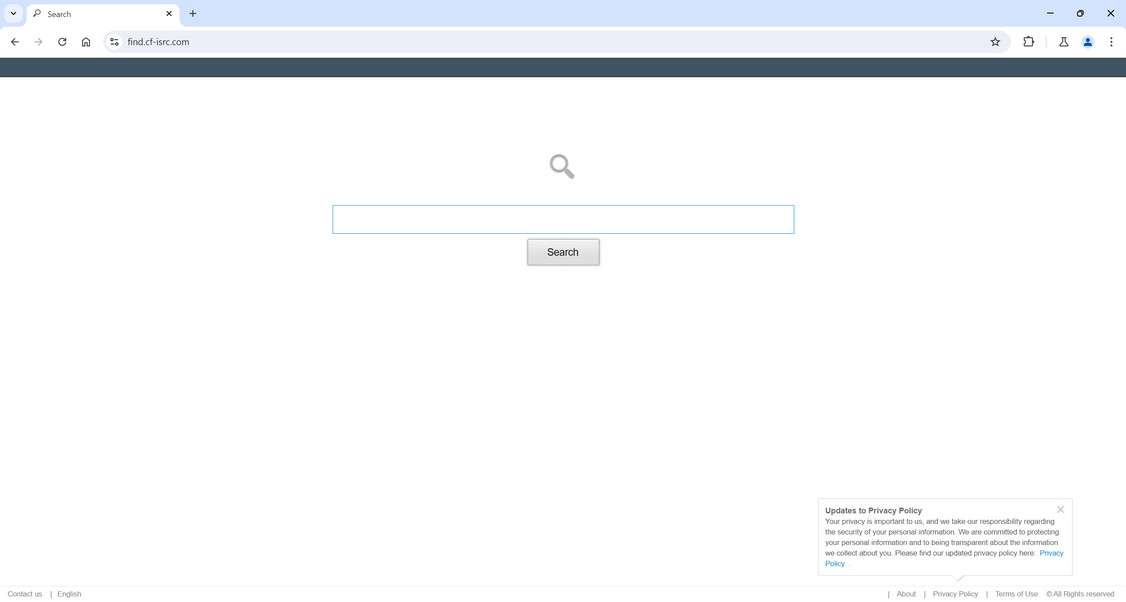Viewport: 1126px width, 602px height.
Task: Open Chrome Labs flask icon
Action: coord(1064,42)
